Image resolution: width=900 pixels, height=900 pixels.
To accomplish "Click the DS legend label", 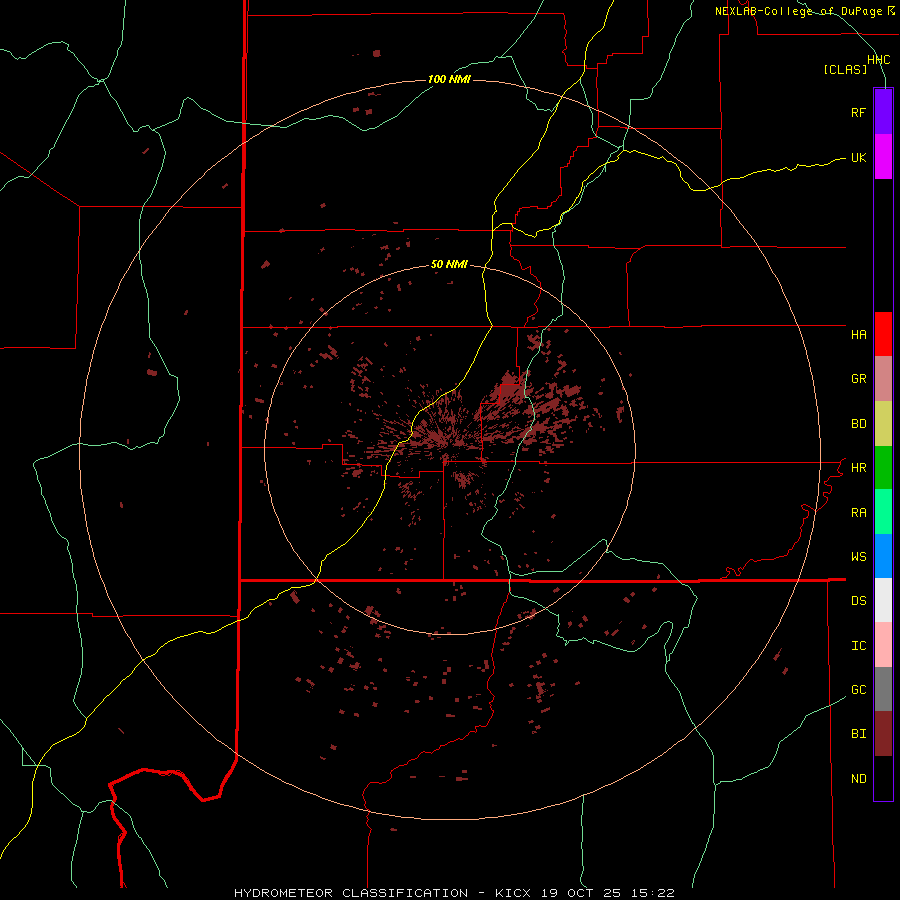I will [858, 601].
